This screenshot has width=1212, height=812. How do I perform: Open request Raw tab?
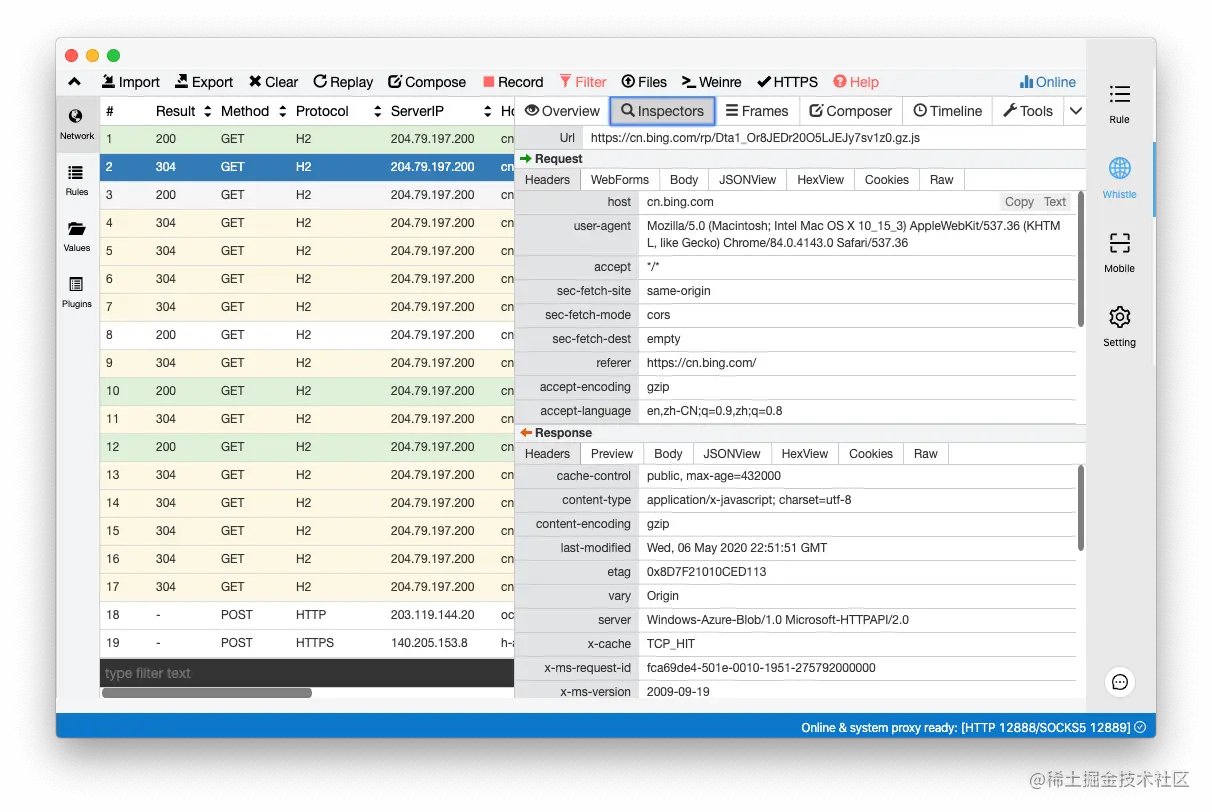click(x=942, y=180)
